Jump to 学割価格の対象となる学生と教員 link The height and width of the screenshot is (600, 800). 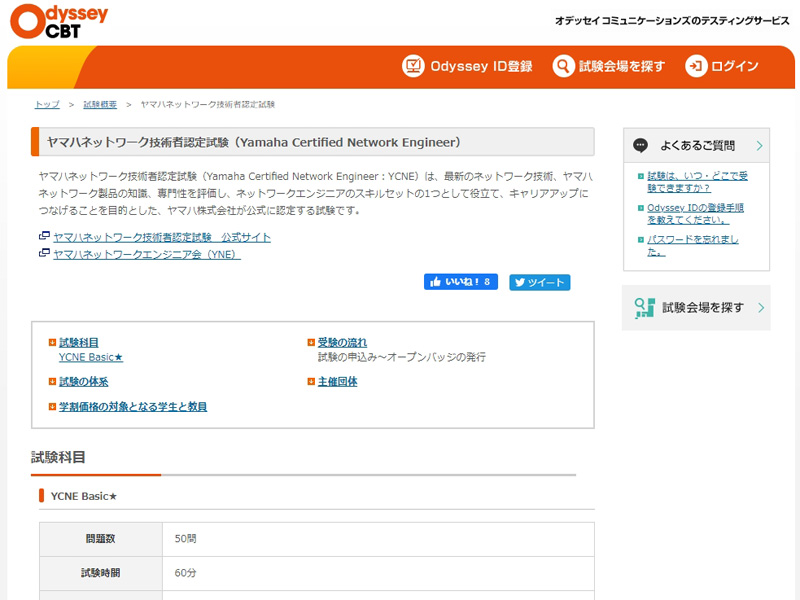tap(133, 407)
